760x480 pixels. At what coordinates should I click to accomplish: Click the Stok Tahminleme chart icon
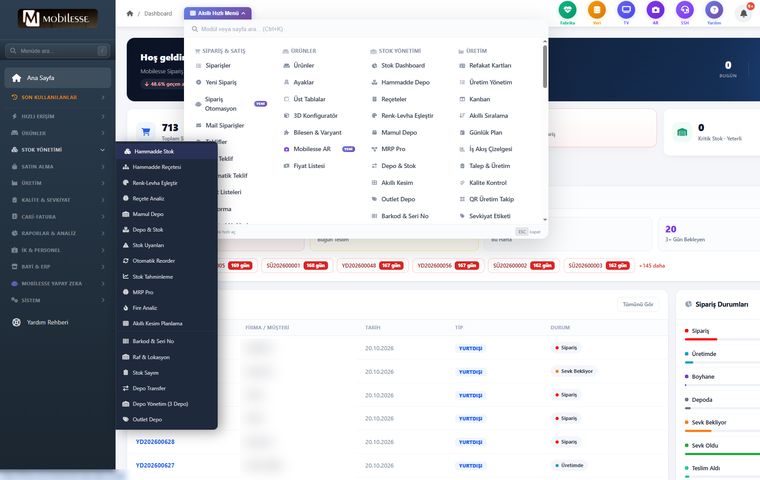126,277
